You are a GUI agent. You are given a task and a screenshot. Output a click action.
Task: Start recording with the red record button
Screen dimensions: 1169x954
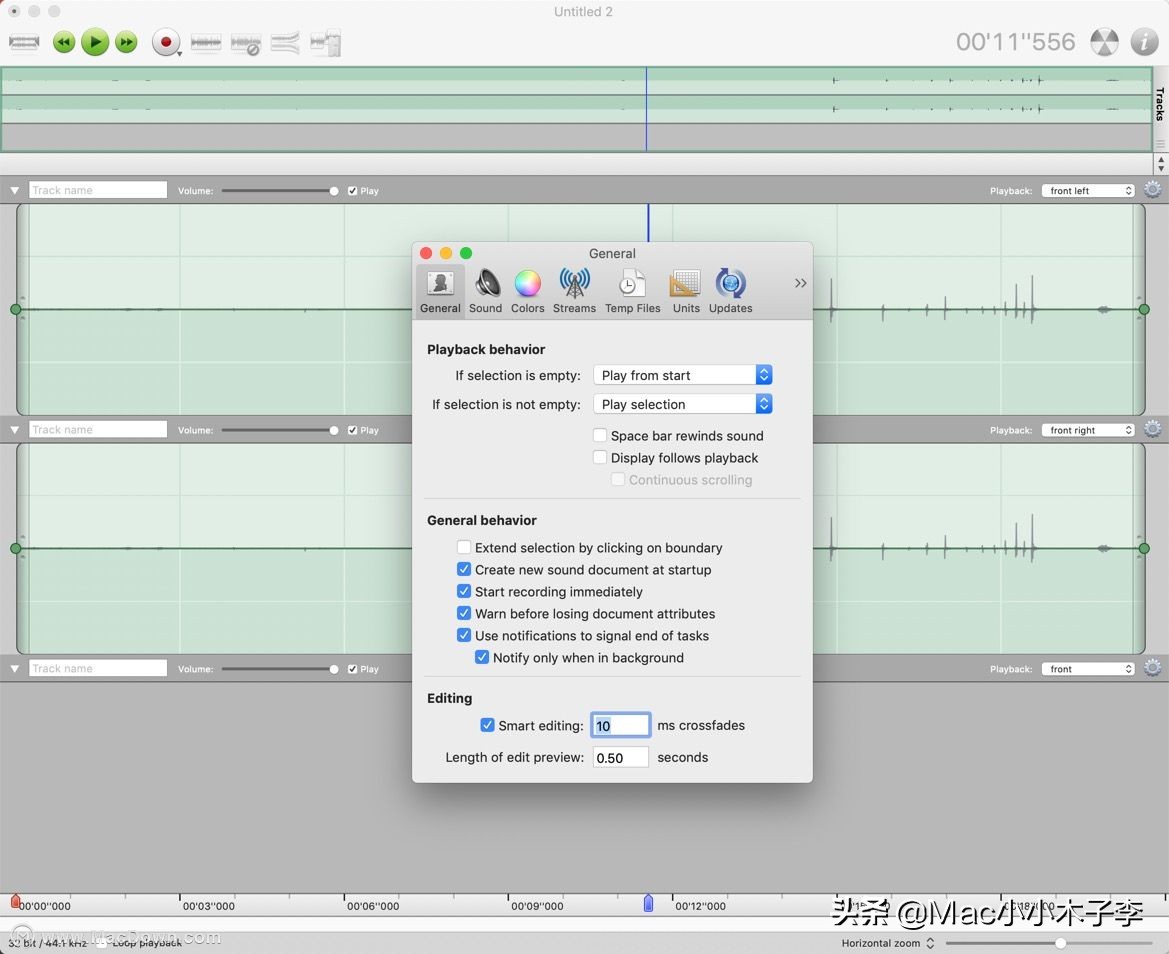166,42
